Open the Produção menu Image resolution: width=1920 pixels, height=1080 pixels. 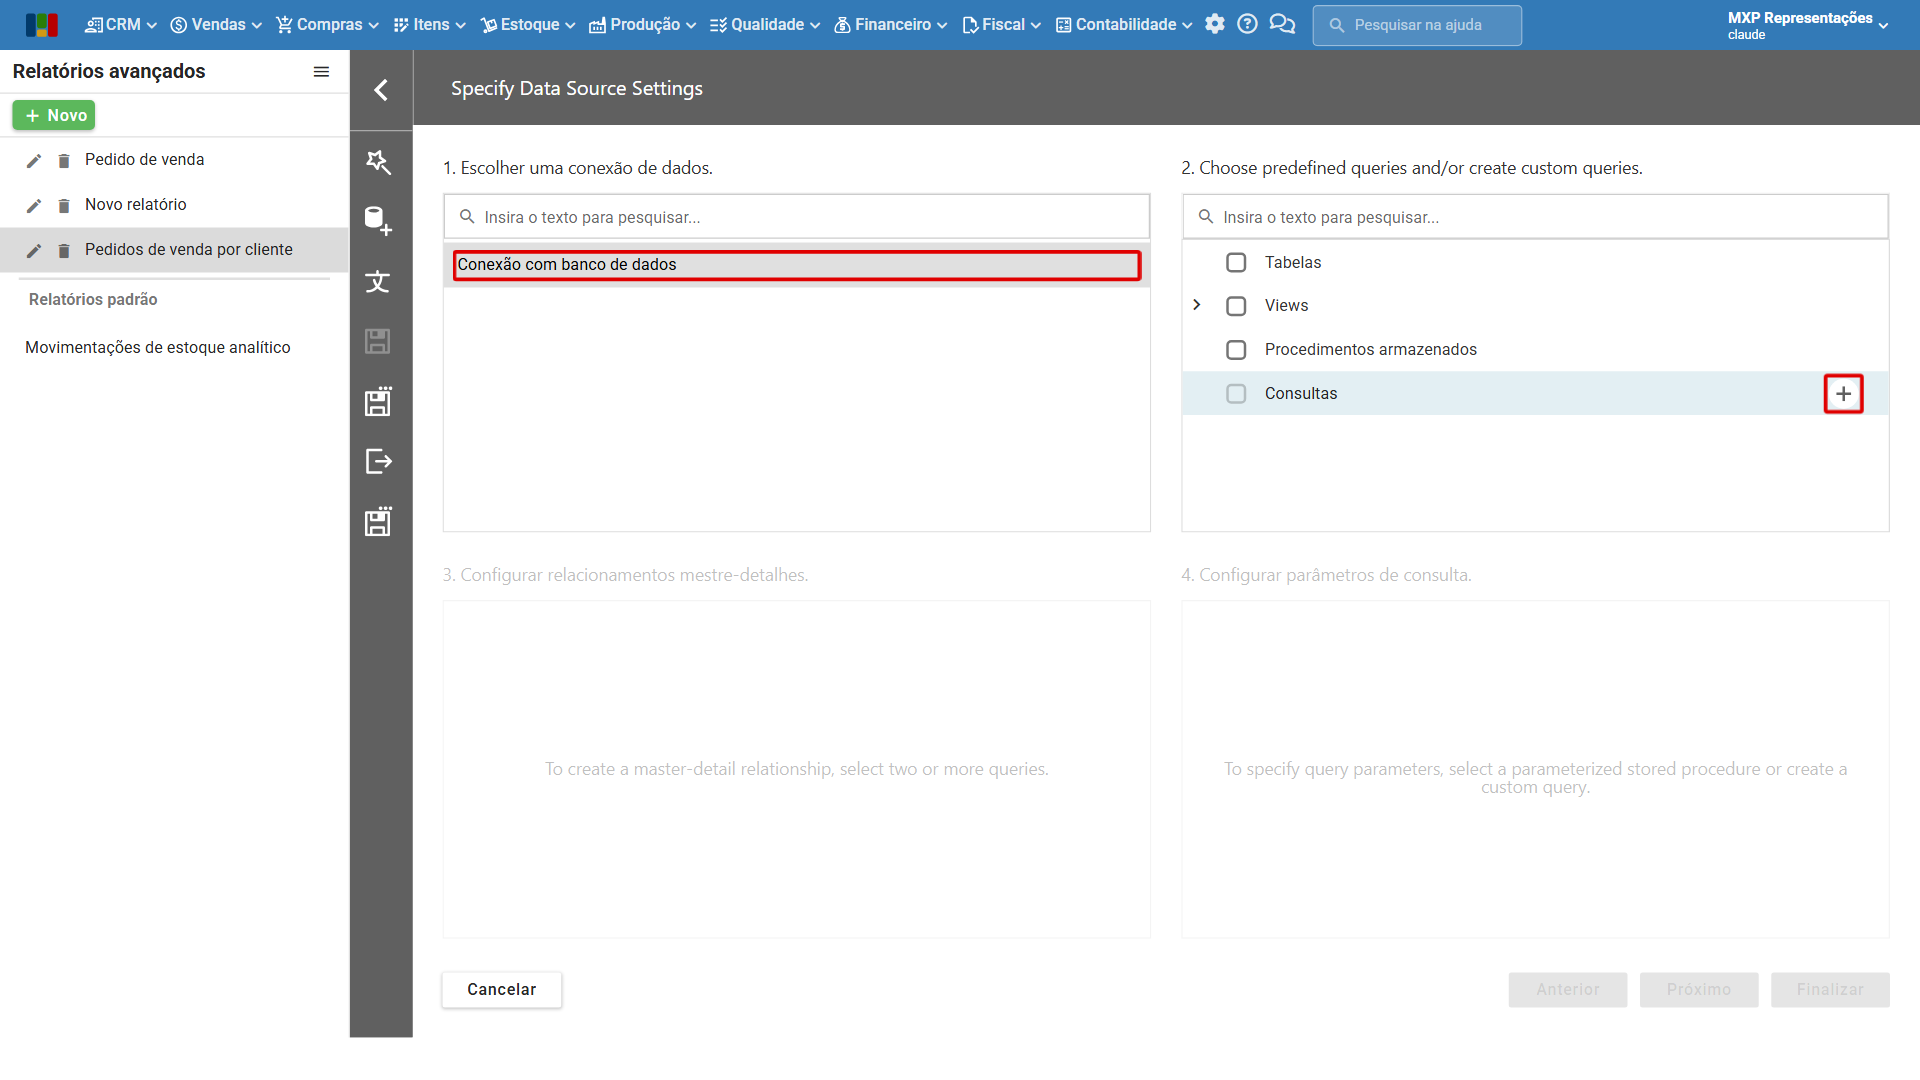pyautogui.click(x=642, y=25)
